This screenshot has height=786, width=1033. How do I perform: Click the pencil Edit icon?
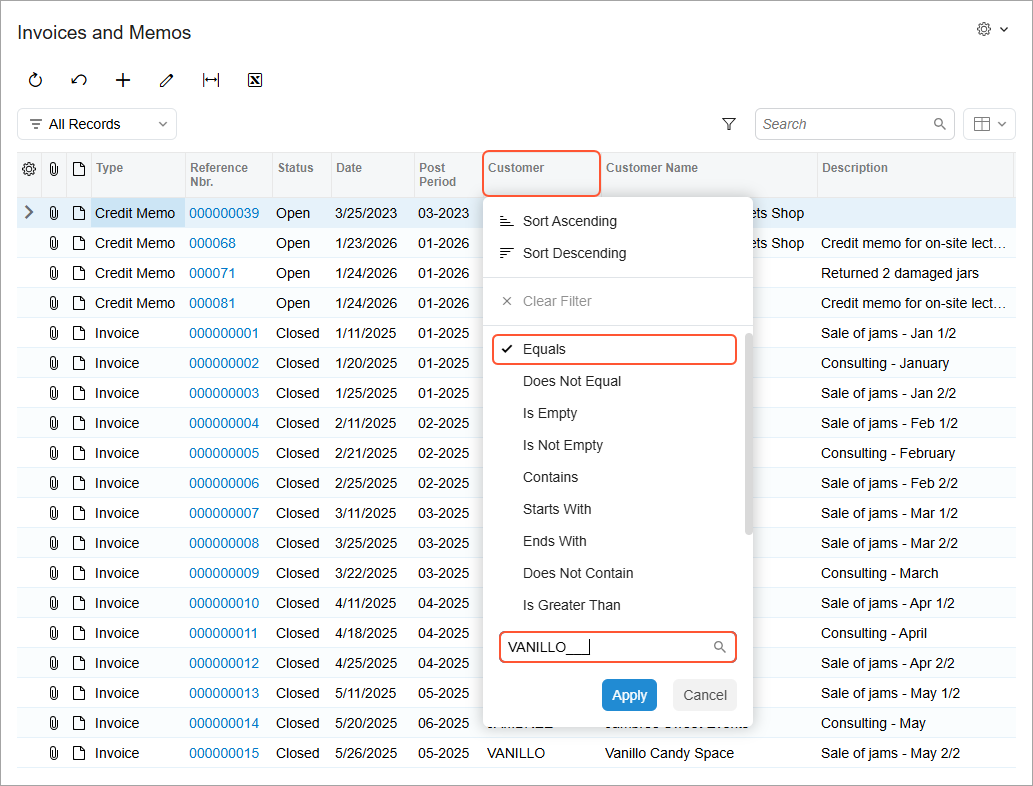tap(167, 80)
